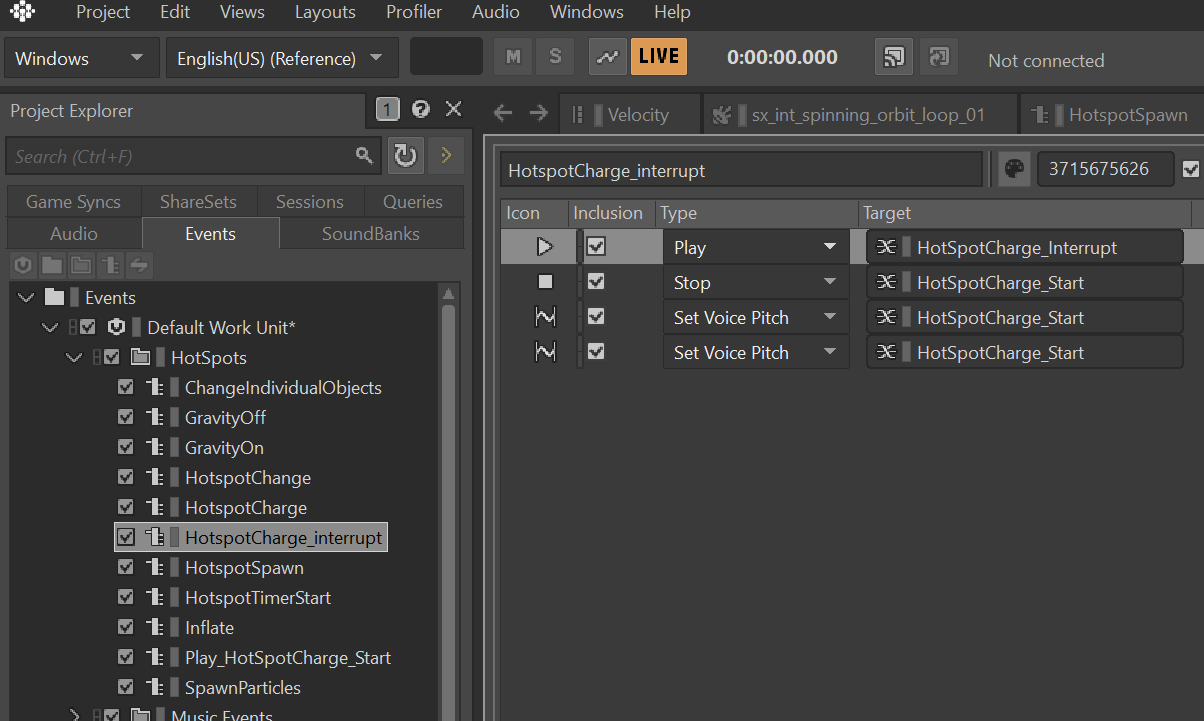Viewport: 1204px width, 721px height.
Task: Click the Connect to Remote platform icon
Action: tap(893, 57)
